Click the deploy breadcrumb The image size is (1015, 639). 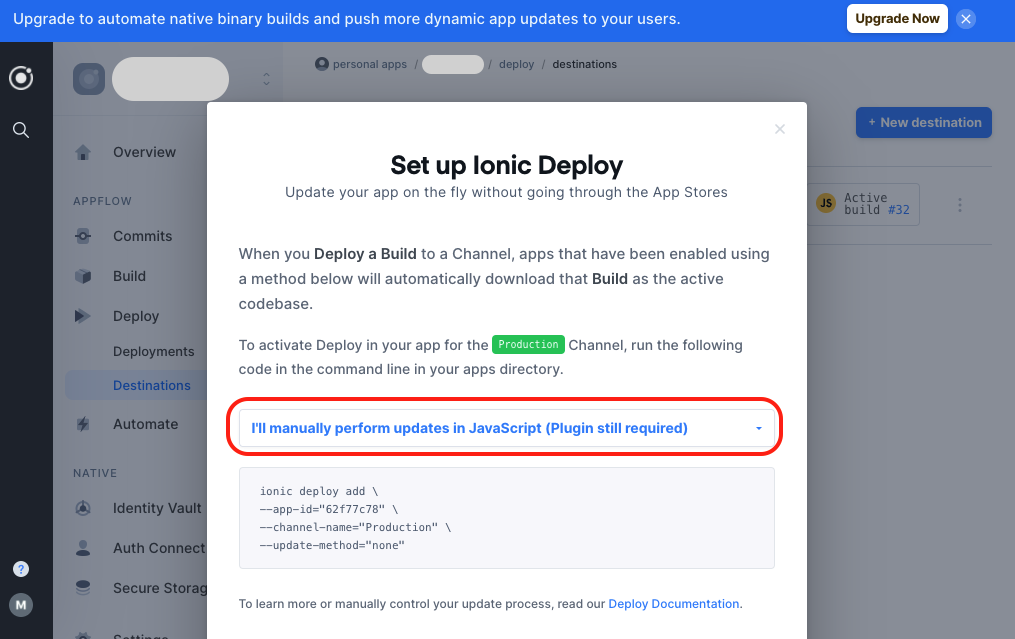pyautogui.click(x=517, y=64)
